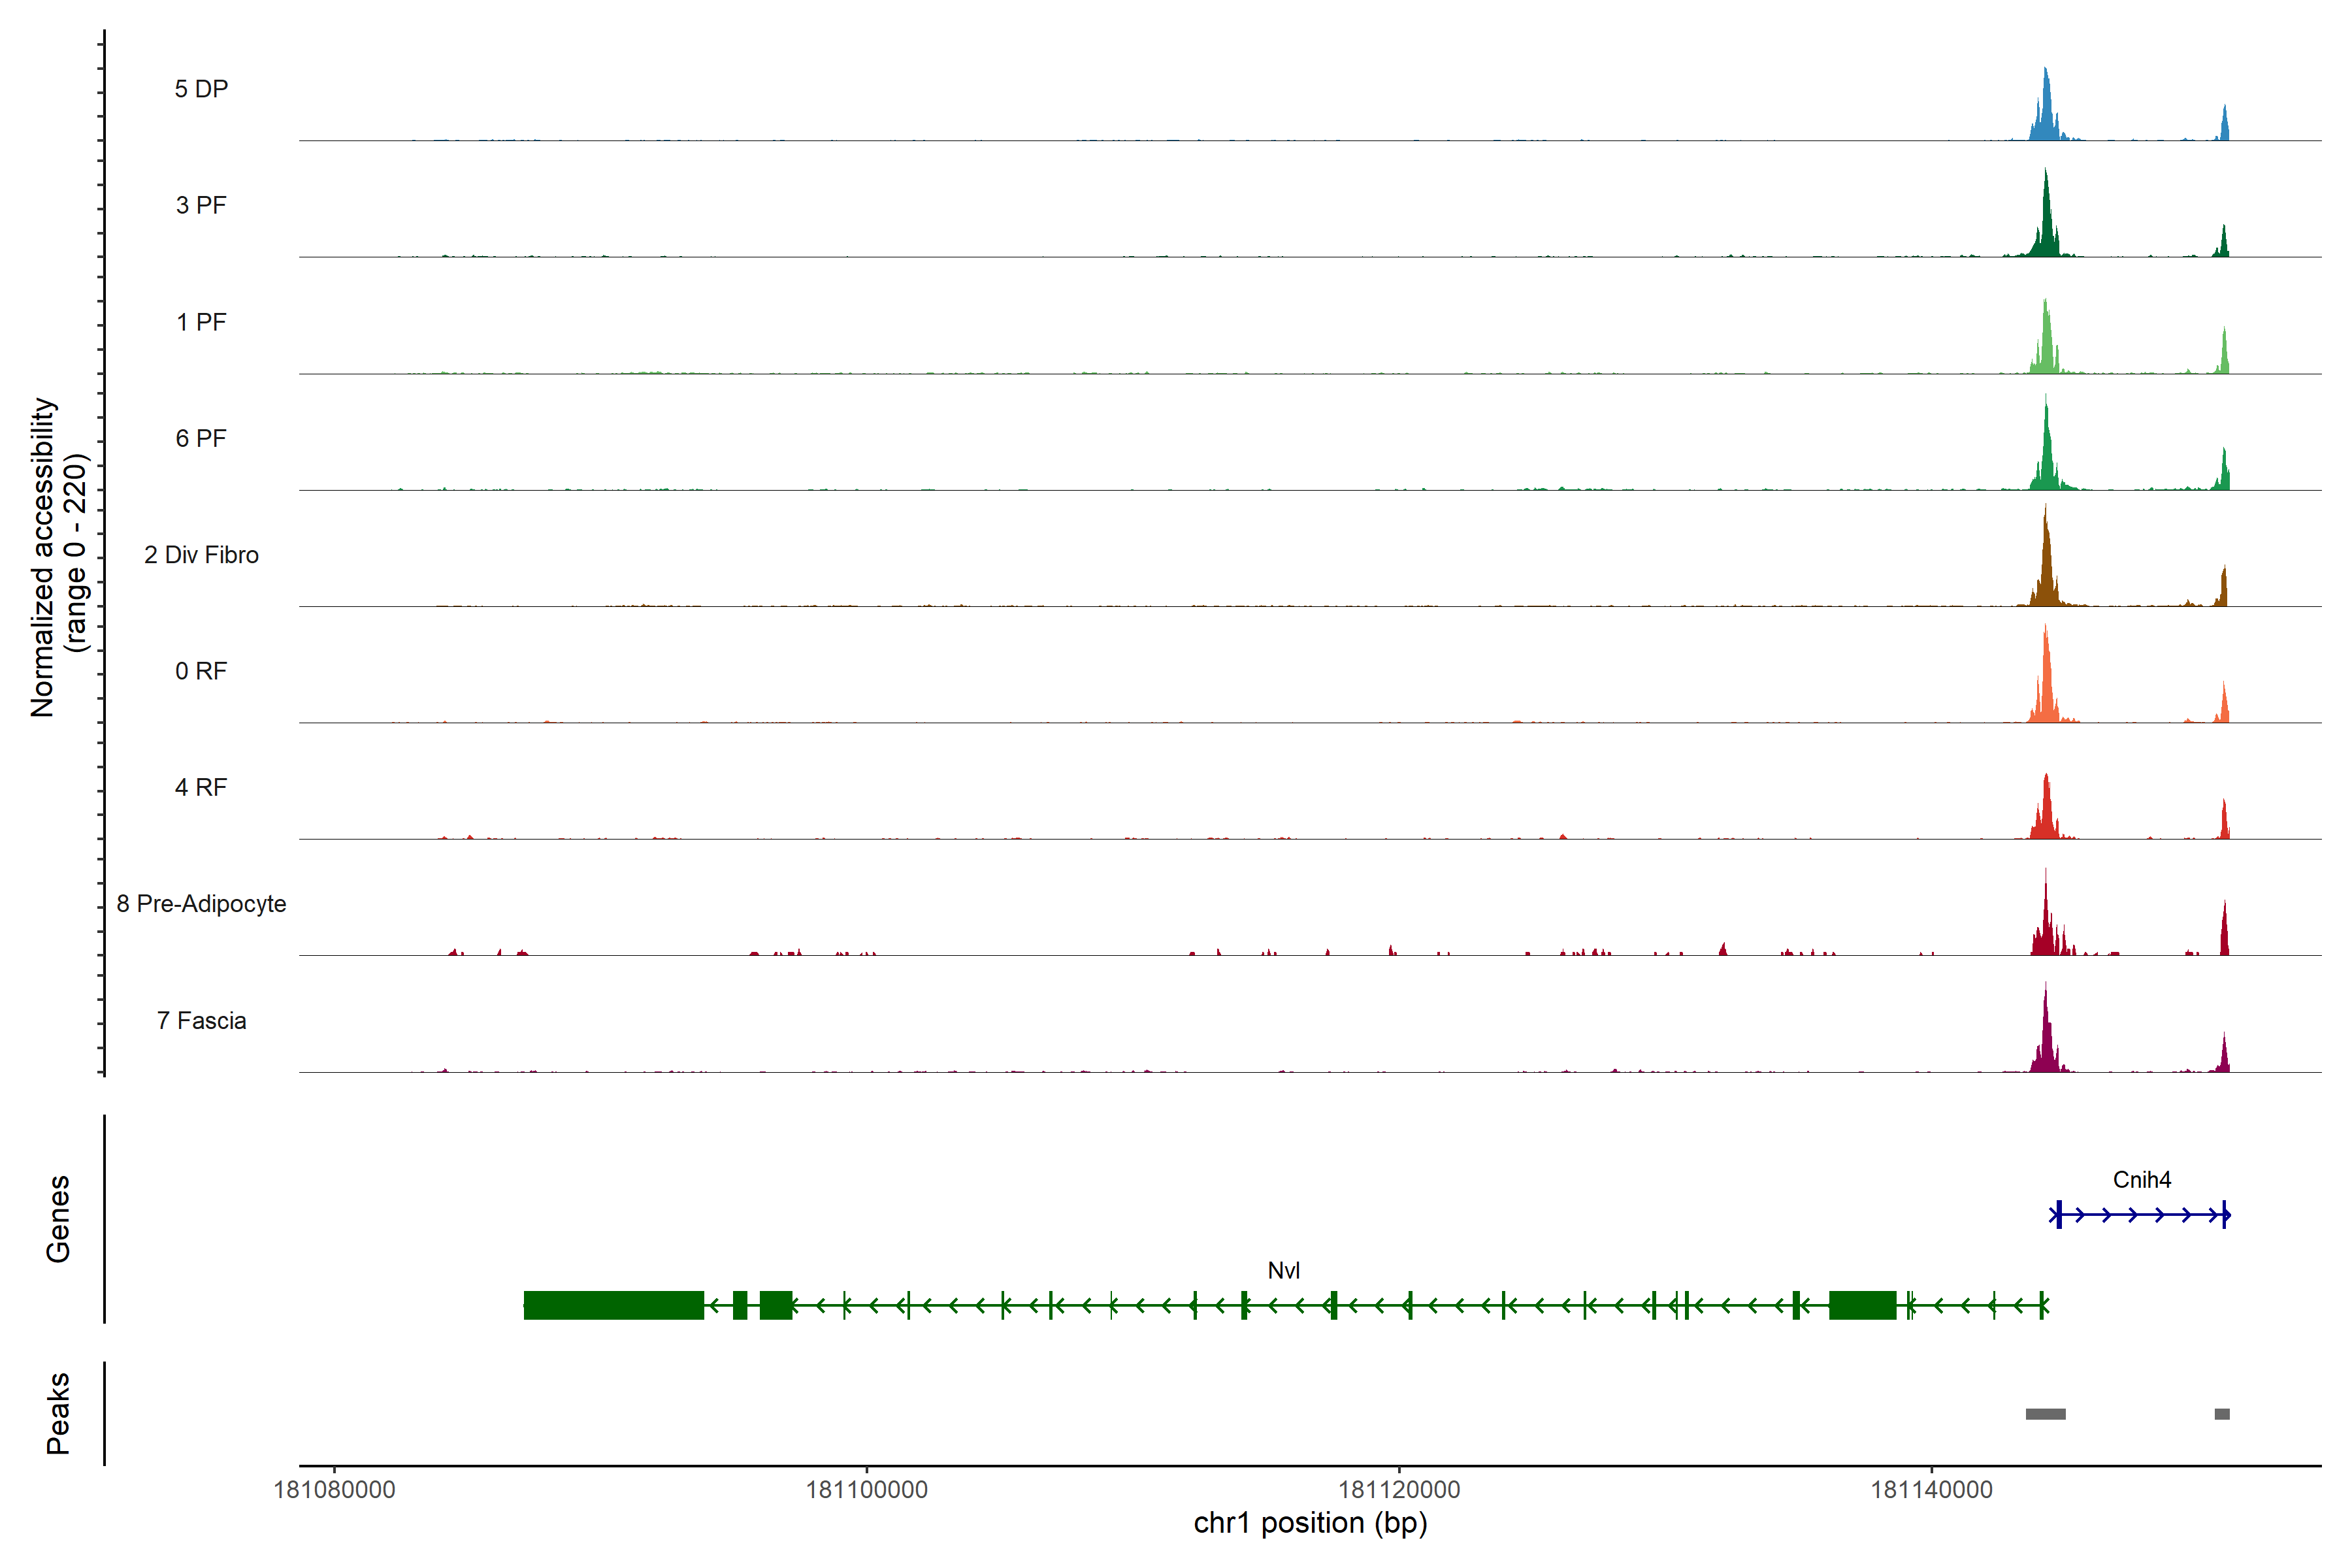This screenshot has width=2352, height=1568.
Task: Click the tall orange 0 RF peak
Action: pos(2046,690)
